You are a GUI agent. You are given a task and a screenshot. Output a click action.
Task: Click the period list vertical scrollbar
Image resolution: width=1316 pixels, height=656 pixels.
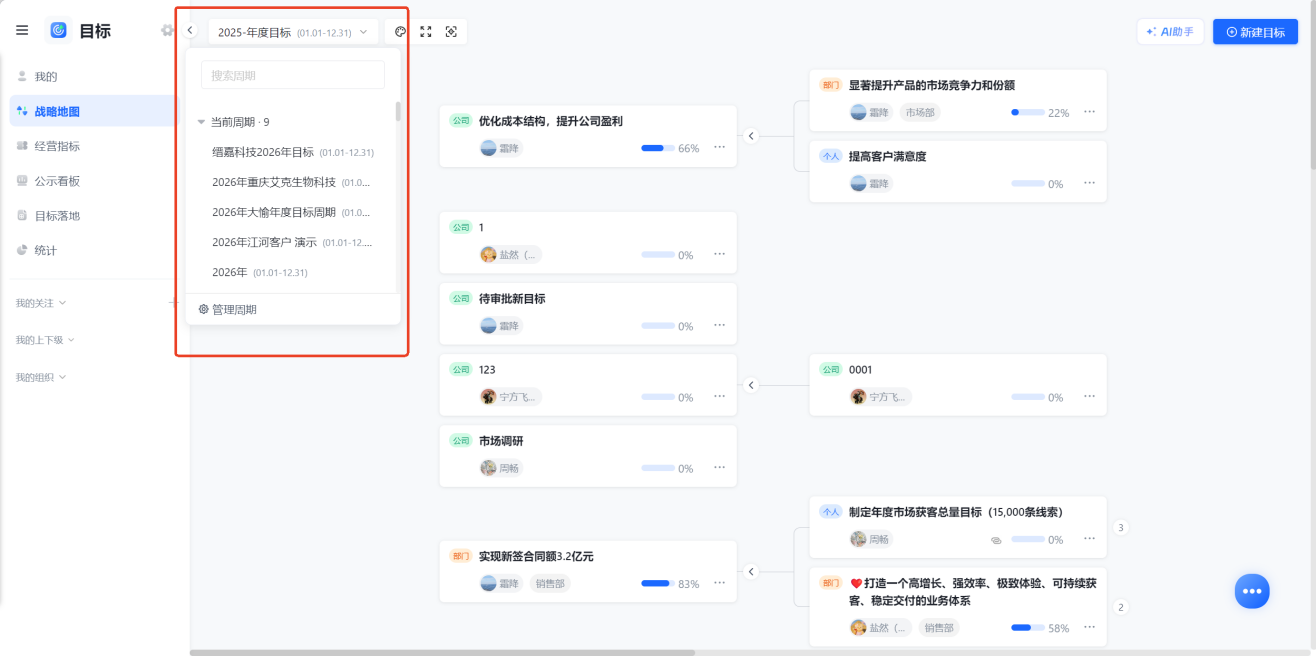point(398,111)
